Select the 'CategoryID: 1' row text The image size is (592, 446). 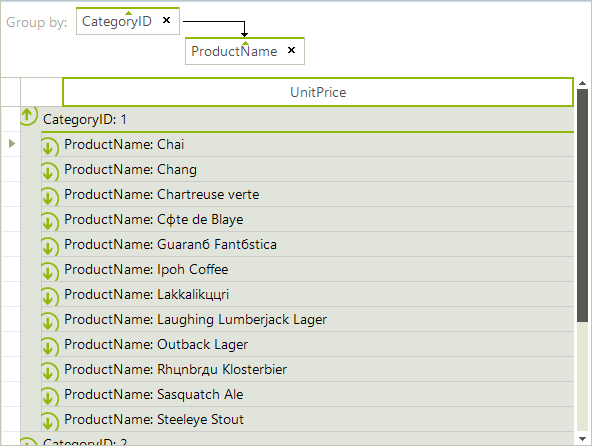[x=85, y=120]
